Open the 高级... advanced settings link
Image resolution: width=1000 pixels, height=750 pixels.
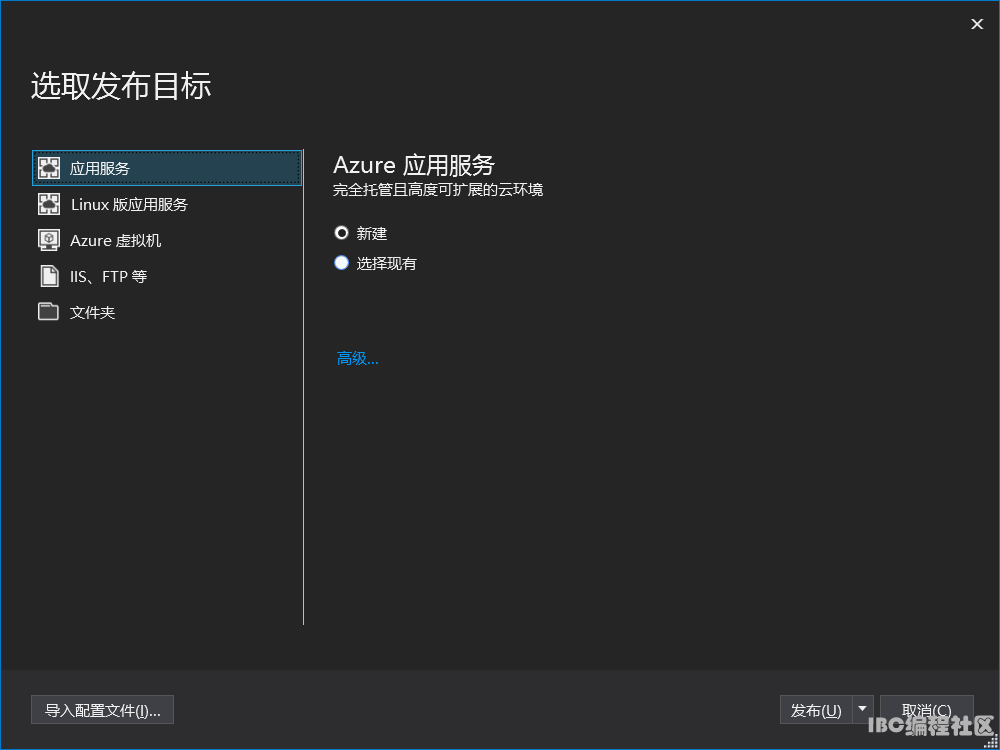click(x=358, y=358)
